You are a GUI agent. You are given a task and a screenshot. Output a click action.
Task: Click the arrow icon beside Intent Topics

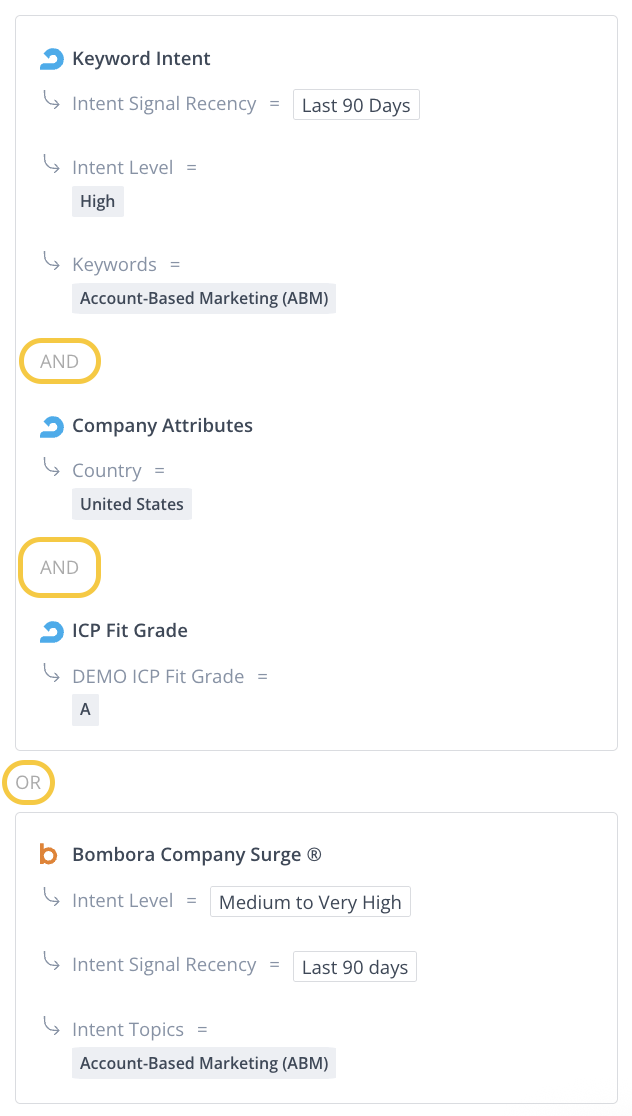(x=52, y=1028)
